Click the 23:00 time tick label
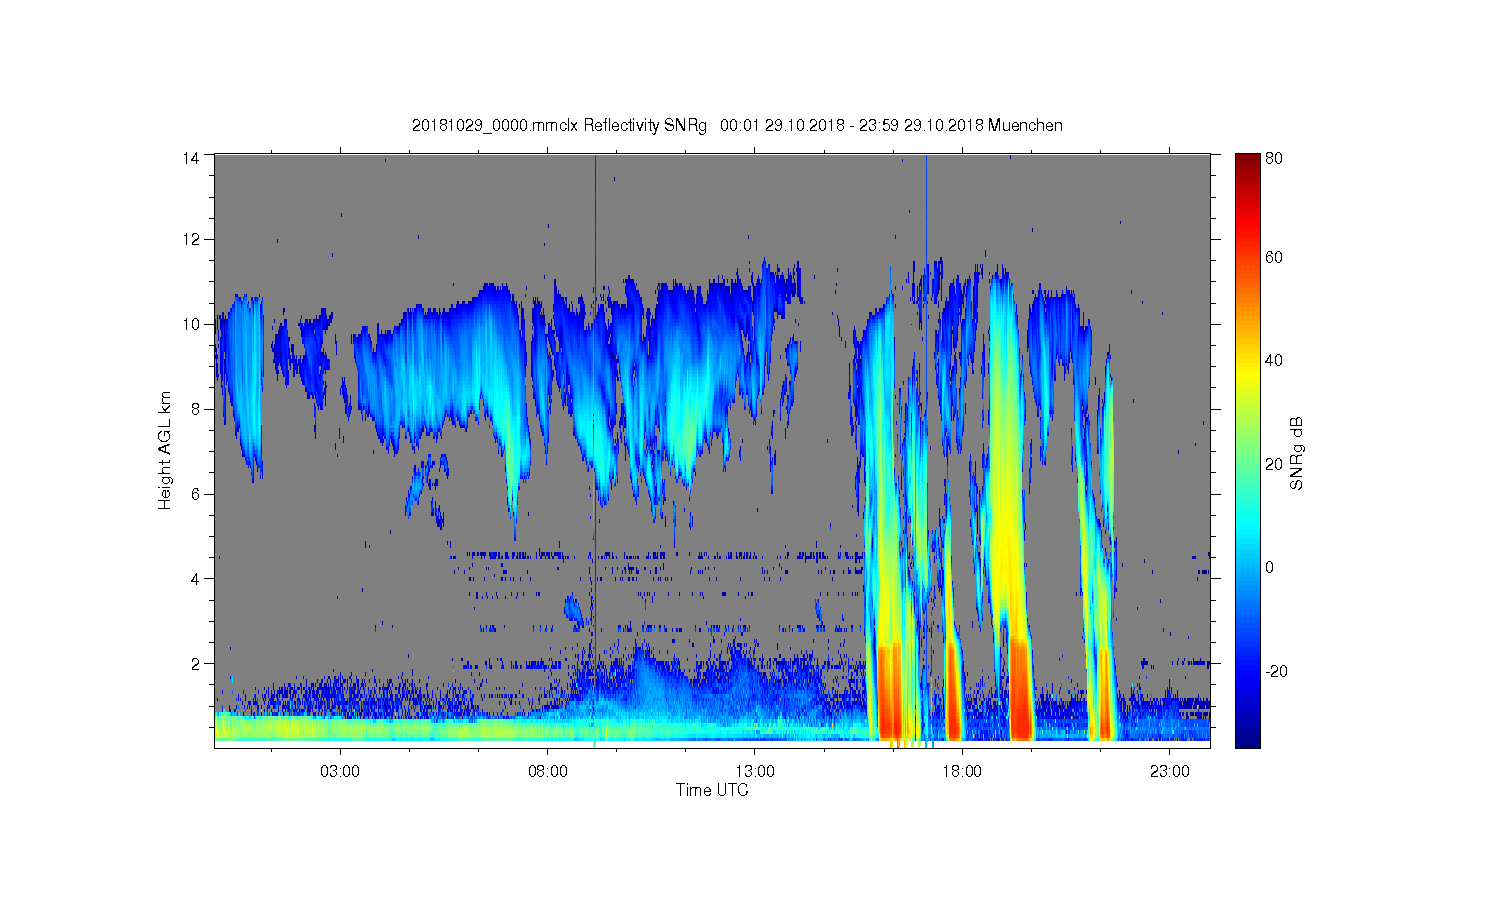The image size is (1500, 900). coord(1170,772)
